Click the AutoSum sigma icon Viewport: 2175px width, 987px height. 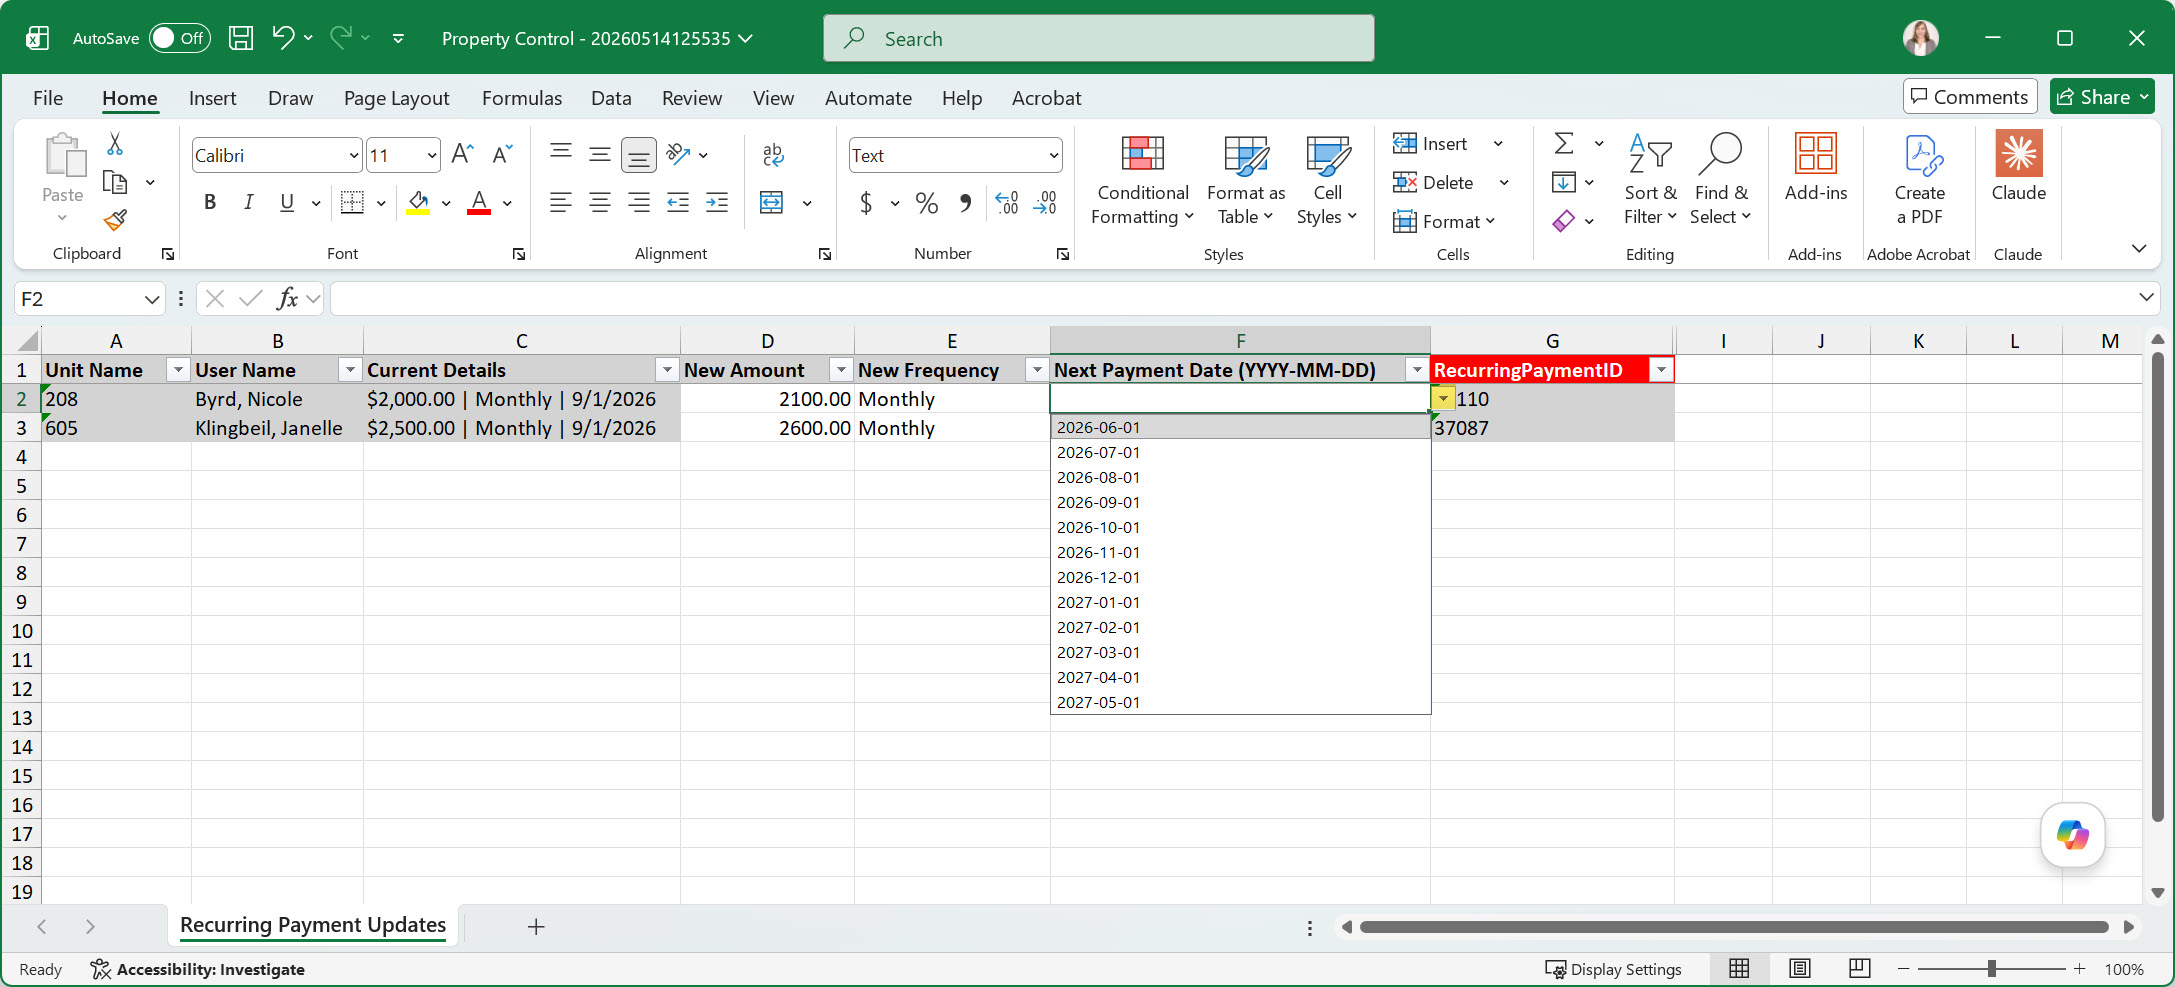[1564, 143]
